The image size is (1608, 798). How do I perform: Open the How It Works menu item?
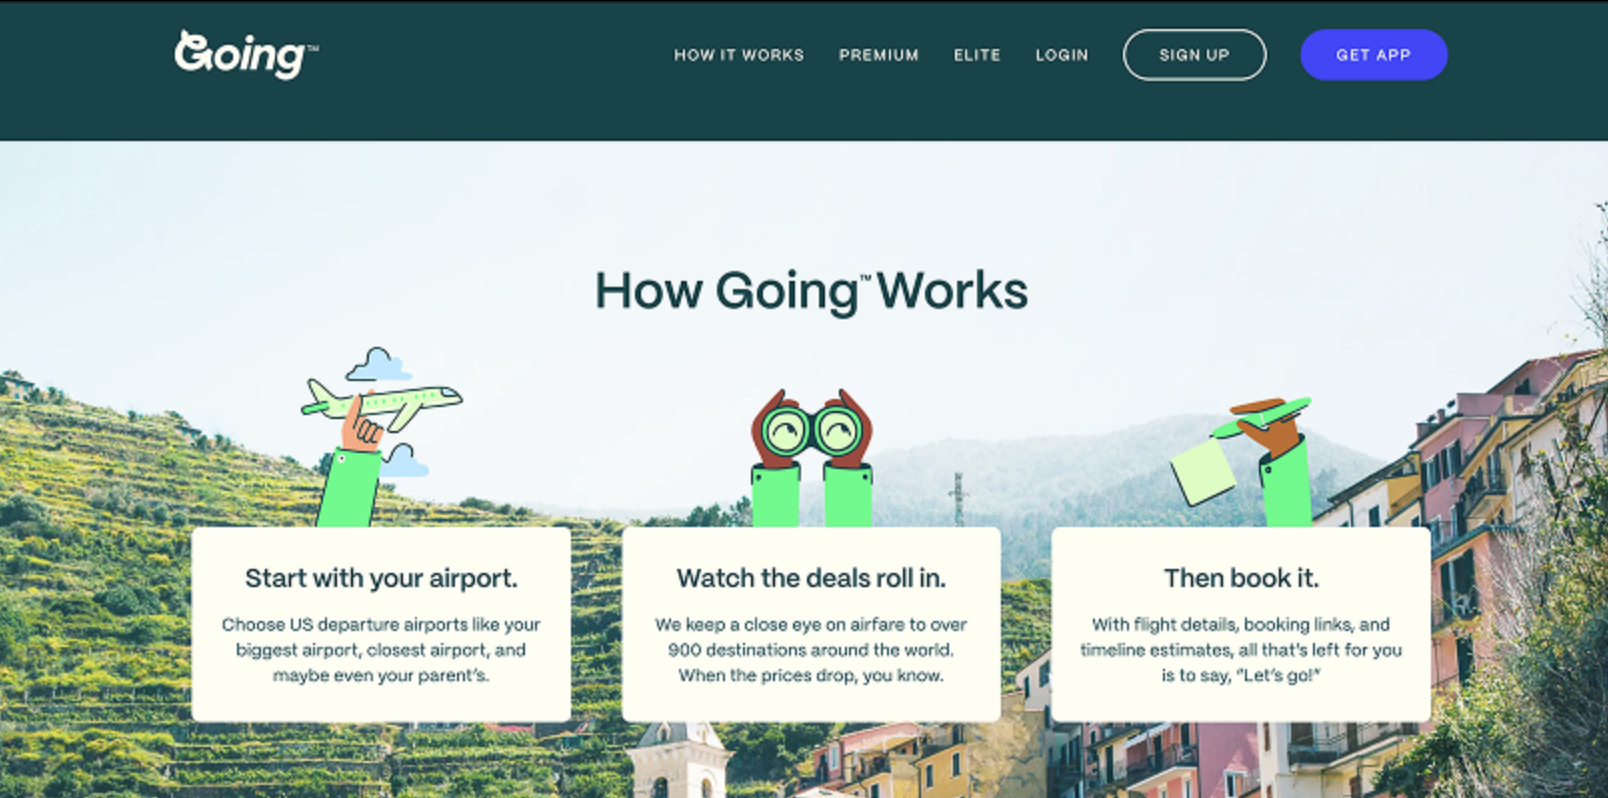(x=739, y=55)
